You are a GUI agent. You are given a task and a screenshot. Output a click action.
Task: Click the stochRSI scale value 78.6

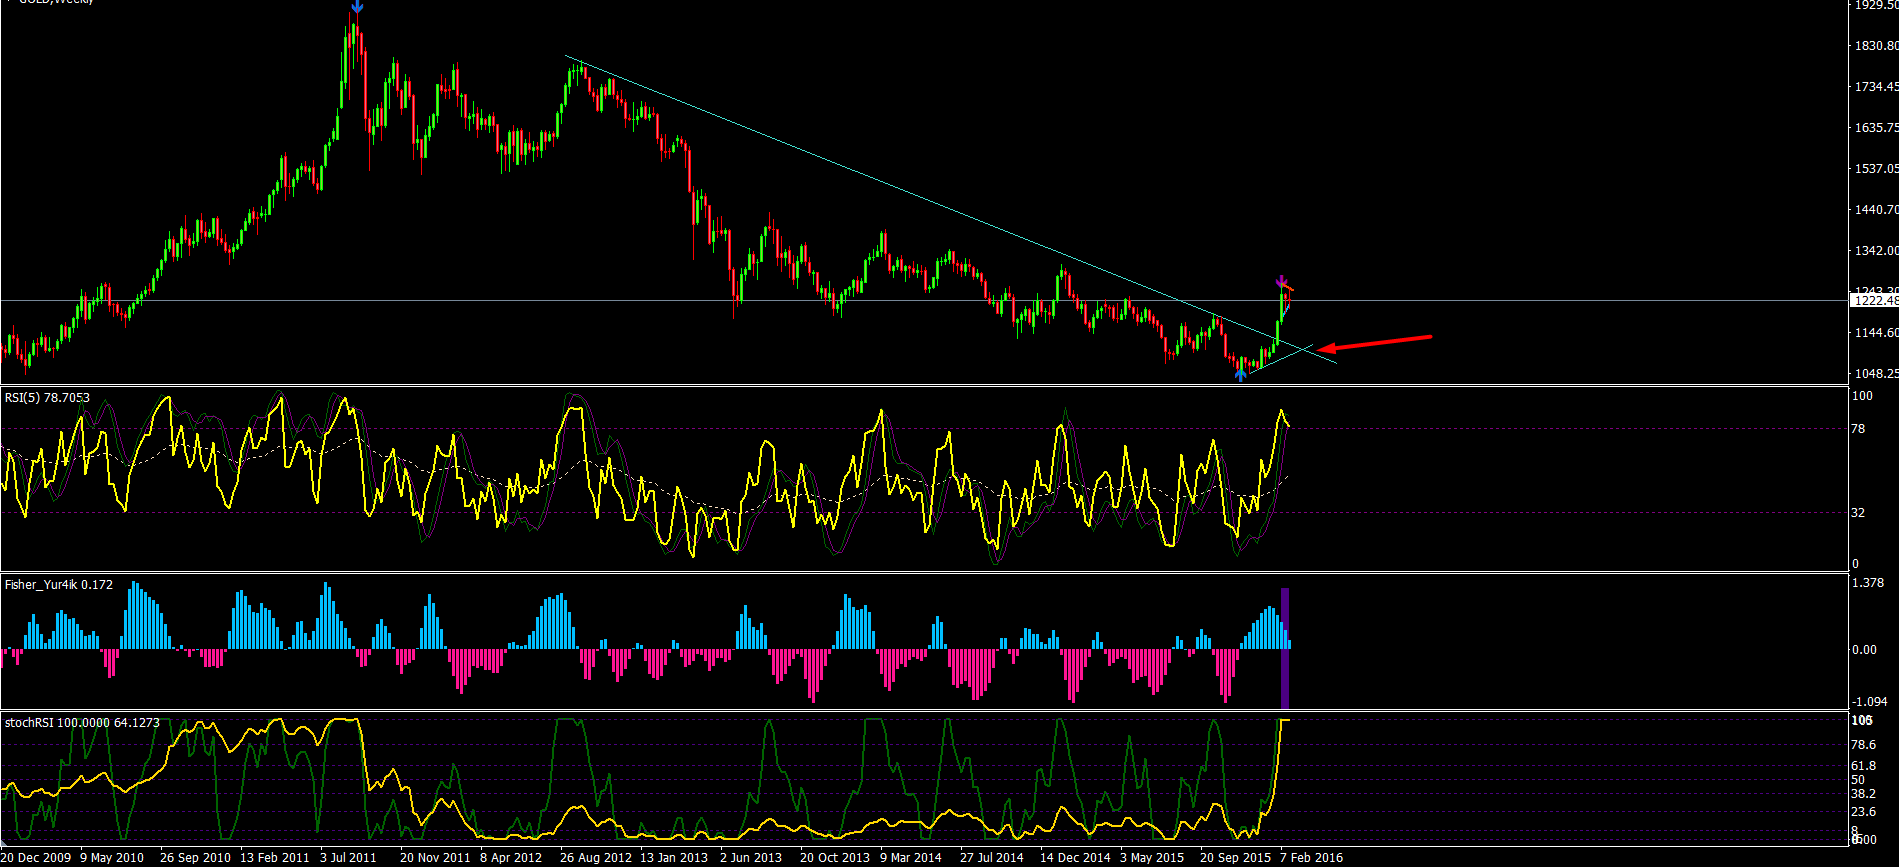click(1863, 745)
